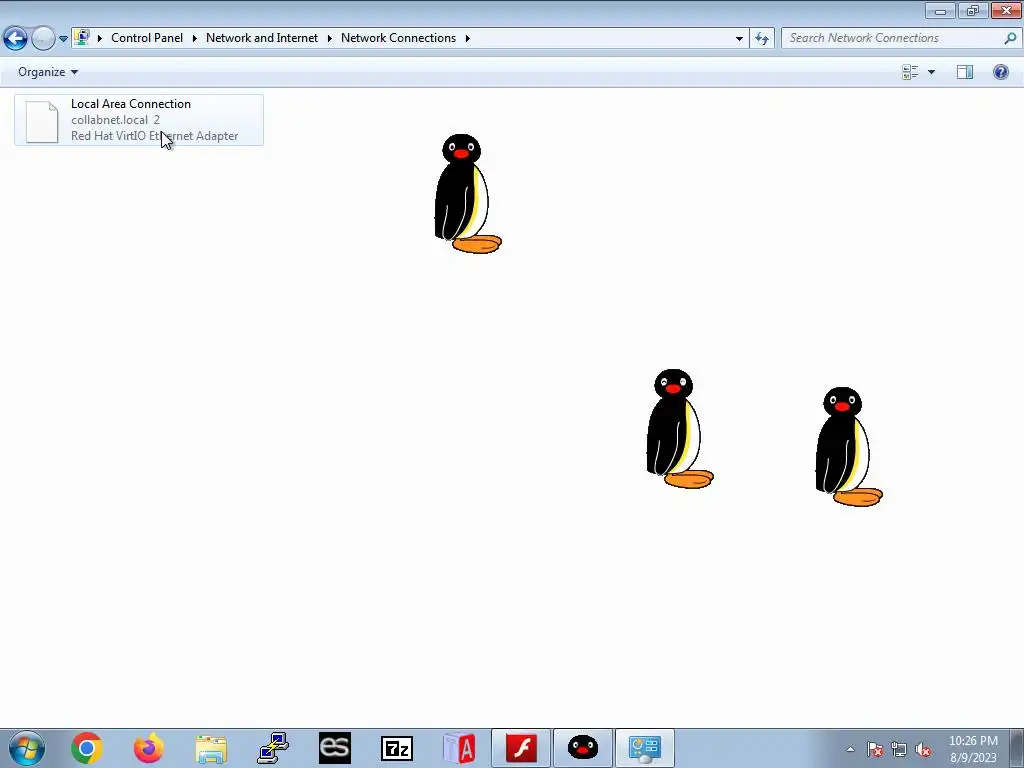Viewport: 1024px width, 768px height.
Task: Open the recent pages dropdown arrow
Action: pyautogui.click(x=63, y=39)
